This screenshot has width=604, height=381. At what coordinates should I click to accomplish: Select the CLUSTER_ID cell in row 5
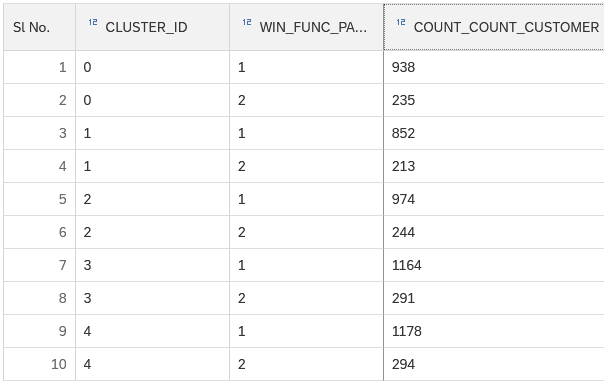153,199
